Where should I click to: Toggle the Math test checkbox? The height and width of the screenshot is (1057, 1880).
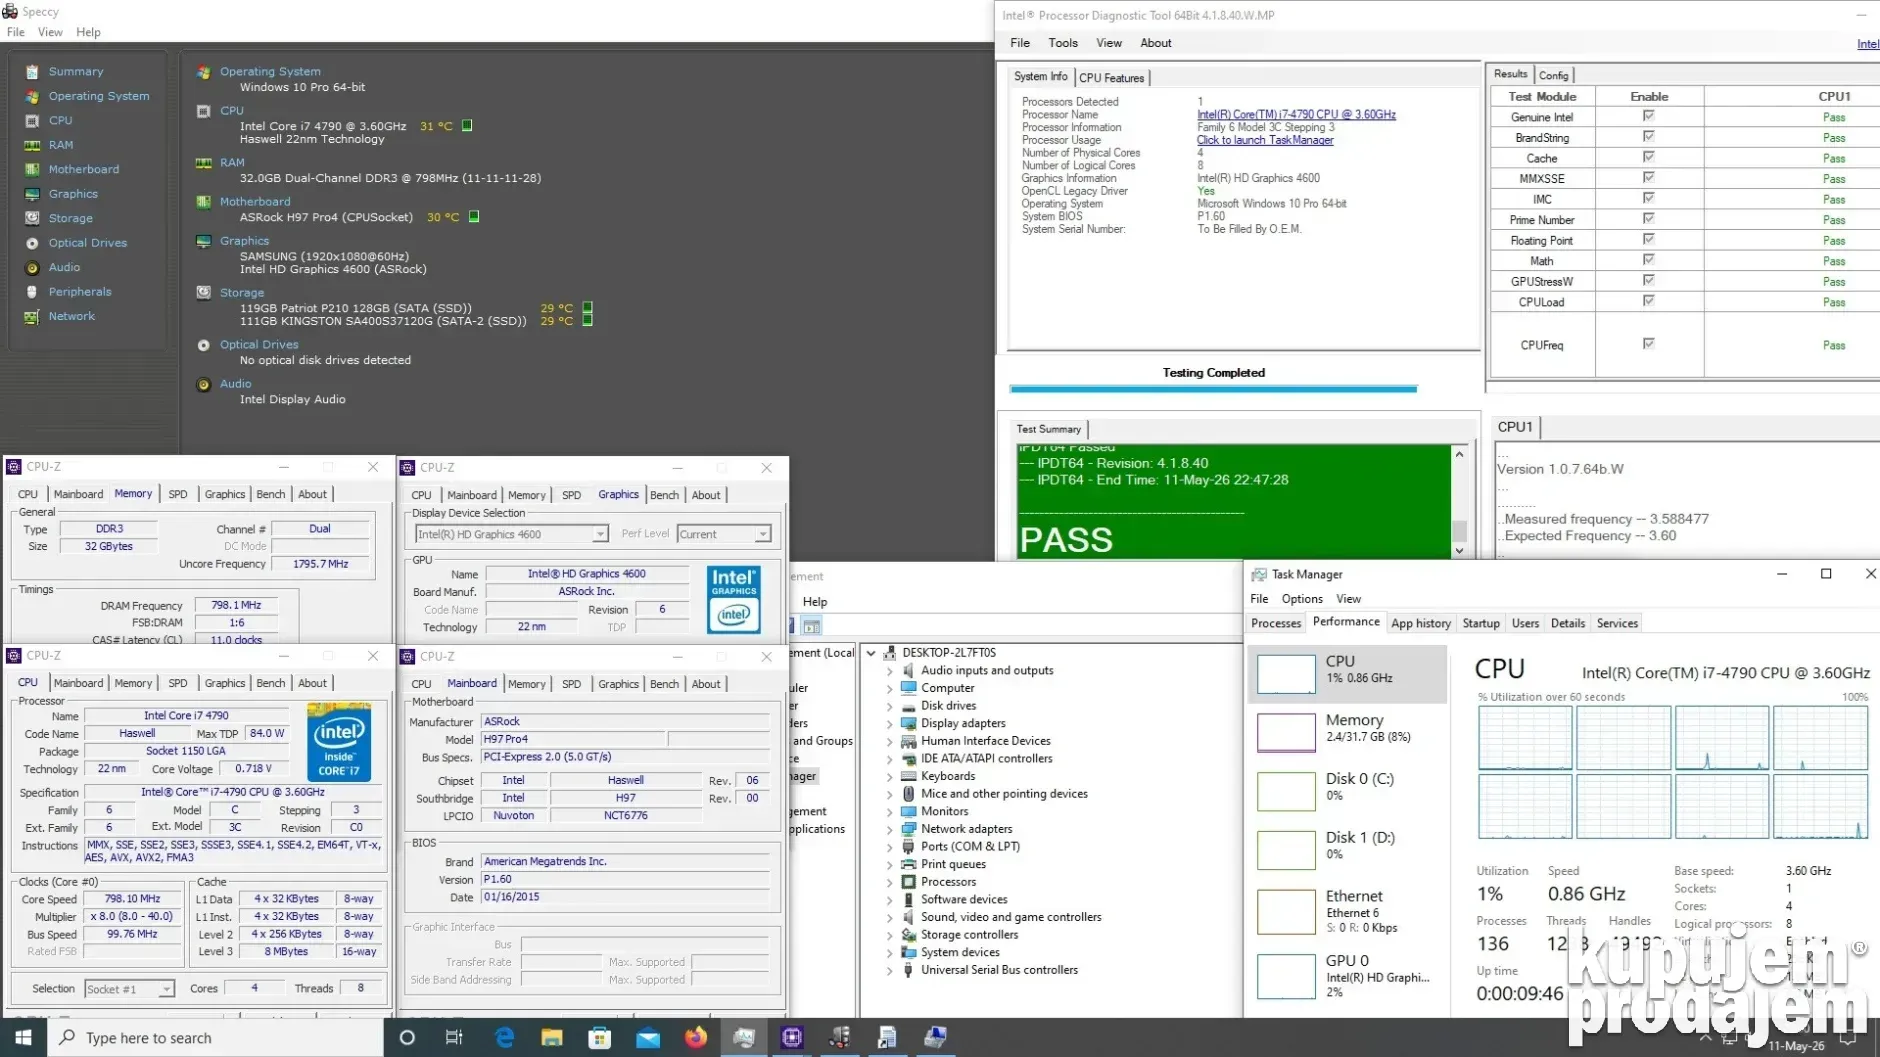pyautogui.click(x=1648, y=260)
